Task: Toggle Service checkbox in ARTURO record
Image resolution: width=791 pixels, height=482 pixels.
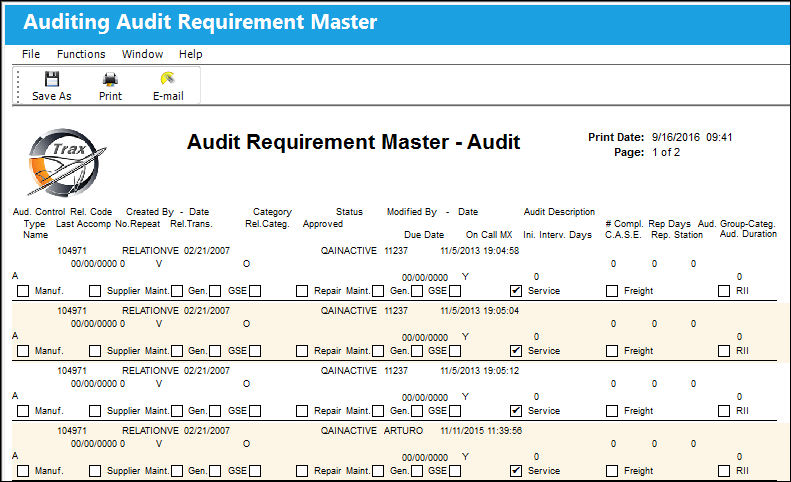Action: click(516, 471)
